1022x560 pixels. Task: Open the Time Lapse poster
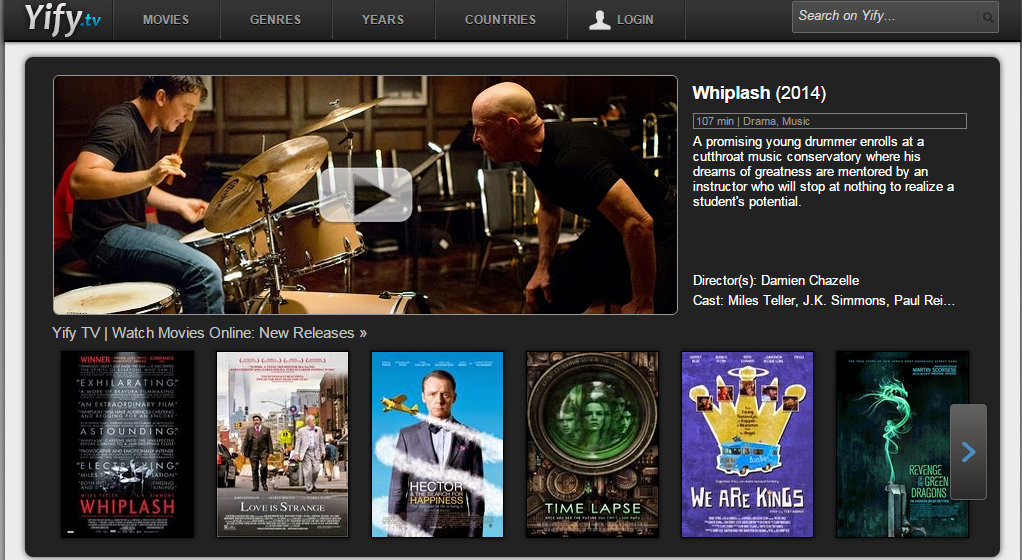tap(592, 445)
